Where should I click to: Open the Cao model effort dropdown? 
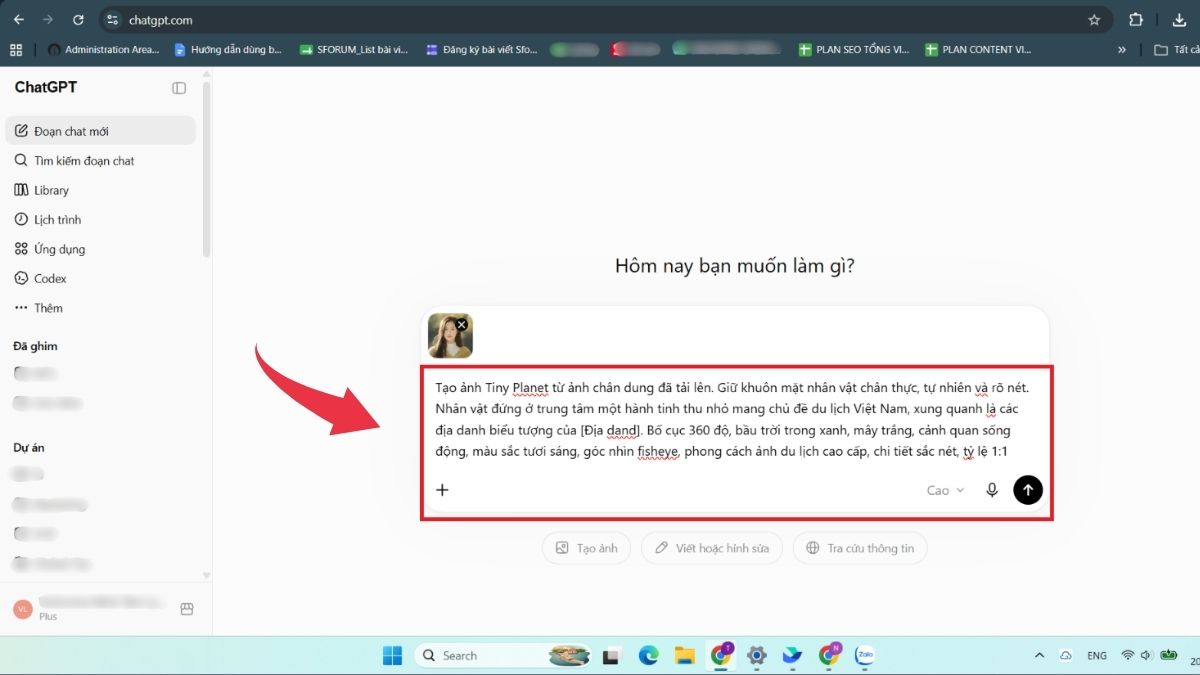coord(945,490)
